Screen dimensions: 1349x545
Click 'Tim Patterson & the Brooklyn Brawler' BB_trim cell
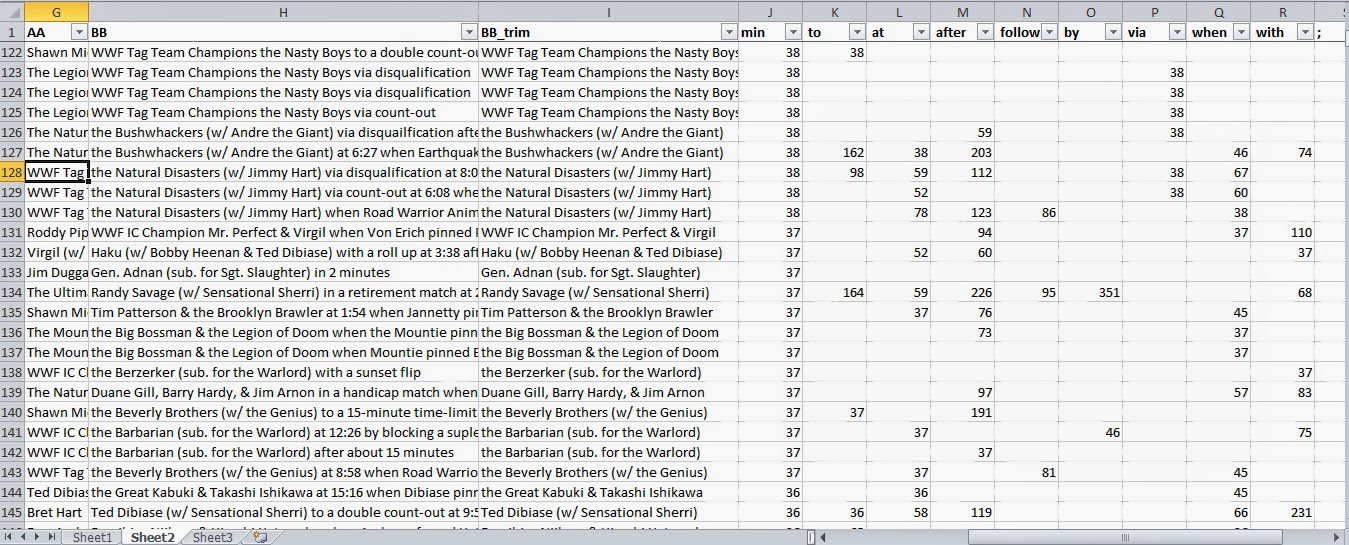coord(608,312)
